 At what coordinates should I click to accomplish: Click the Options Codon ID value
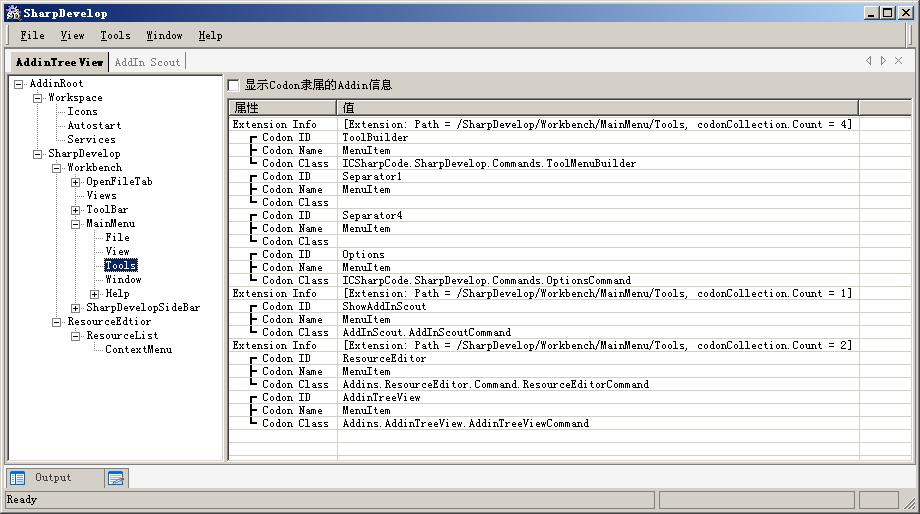point(598,255)
